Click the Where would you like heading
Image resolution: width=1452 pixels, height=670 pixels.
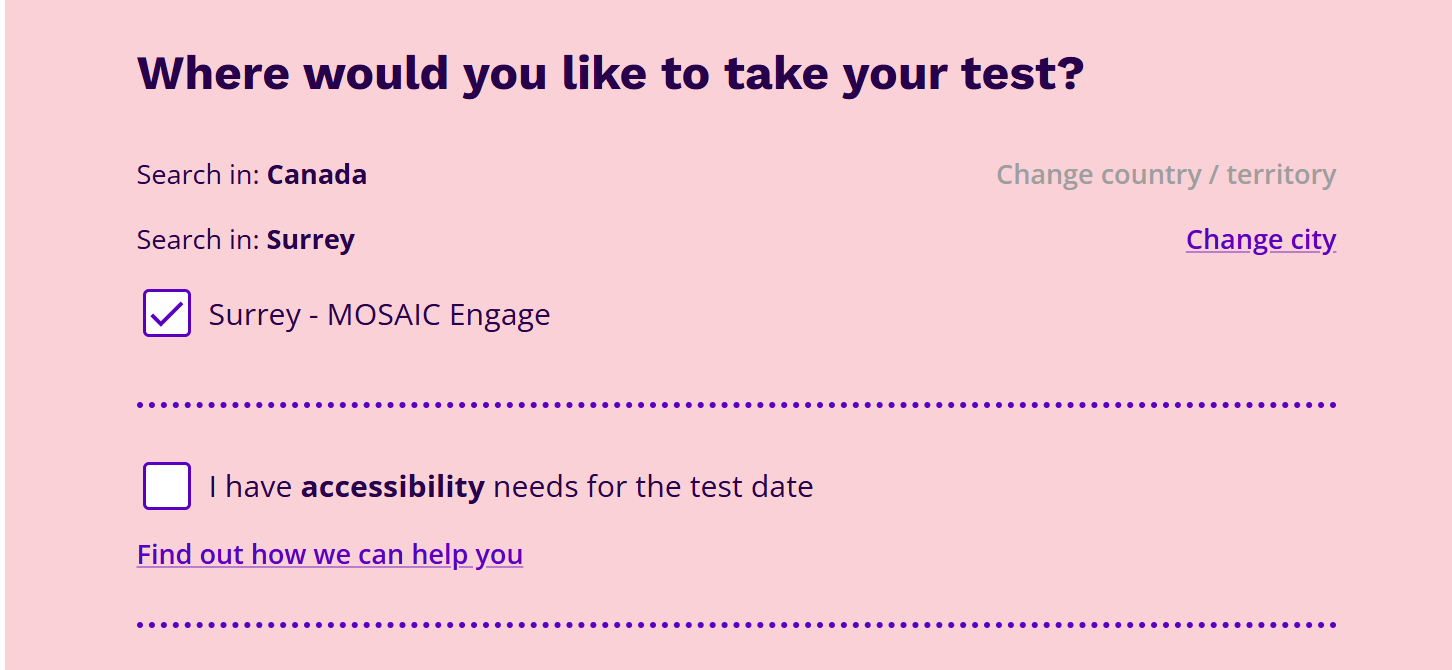point(610,73)
